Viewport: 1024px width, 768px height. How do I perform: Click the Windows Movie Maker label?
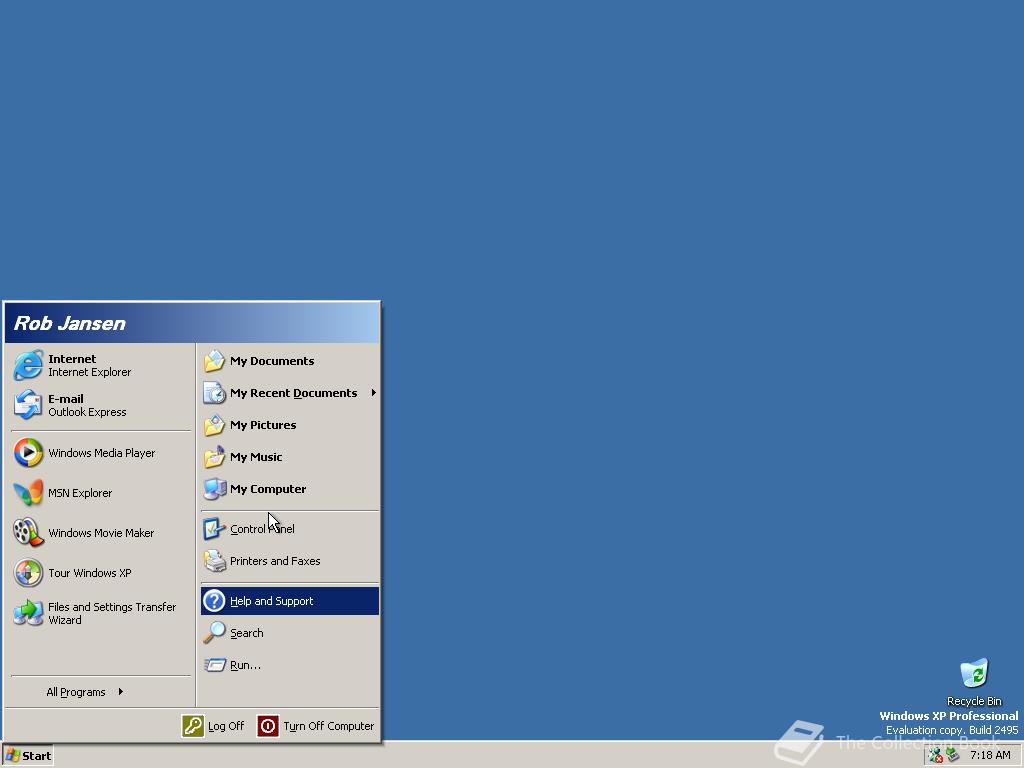click(x=101, y=533)
